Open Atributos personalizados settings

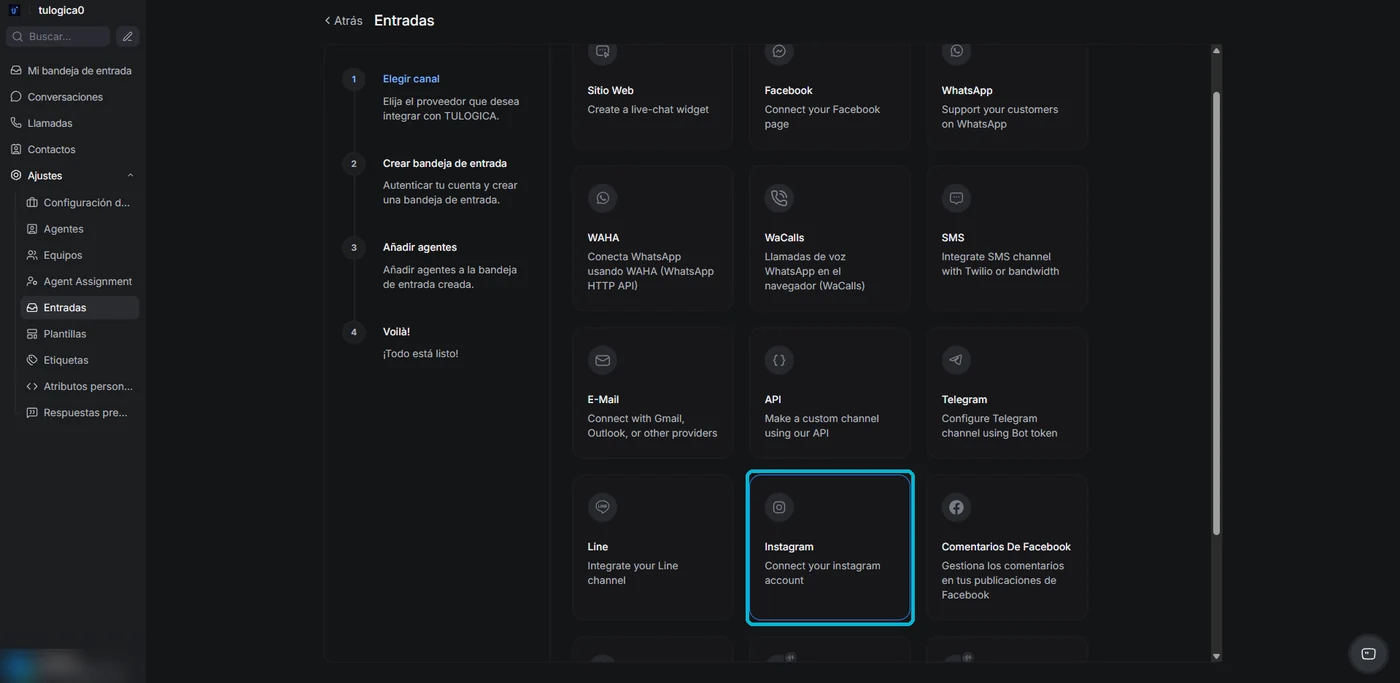(x=79, y=386)
